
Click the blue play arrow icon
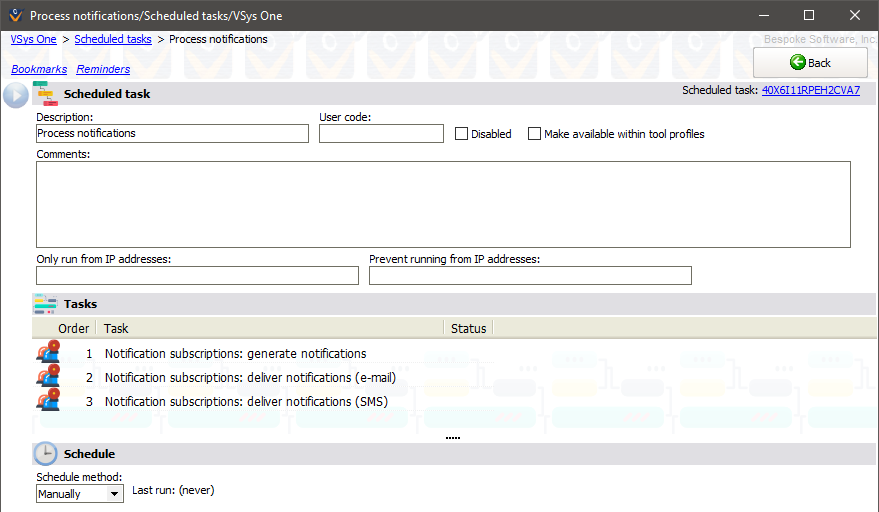click(x=16, y=95)
